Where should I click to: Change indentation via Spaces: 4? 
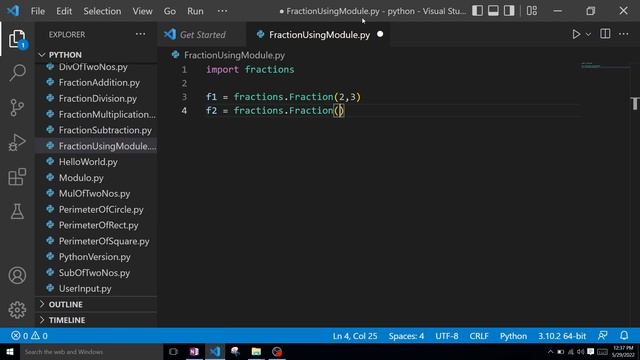(406, 336)
